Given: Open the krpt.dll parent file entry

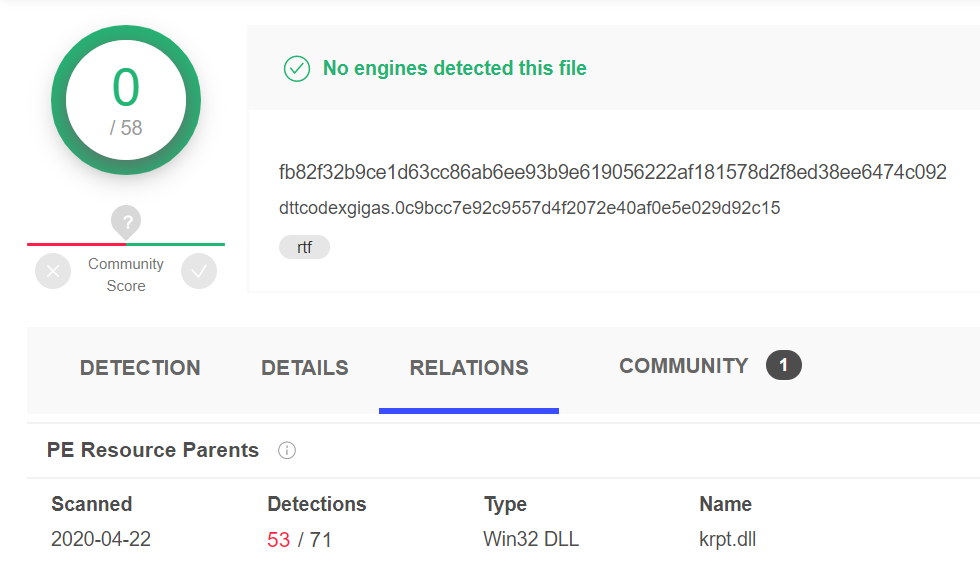Looking at the screenshot, I should [x=728, y=539].
